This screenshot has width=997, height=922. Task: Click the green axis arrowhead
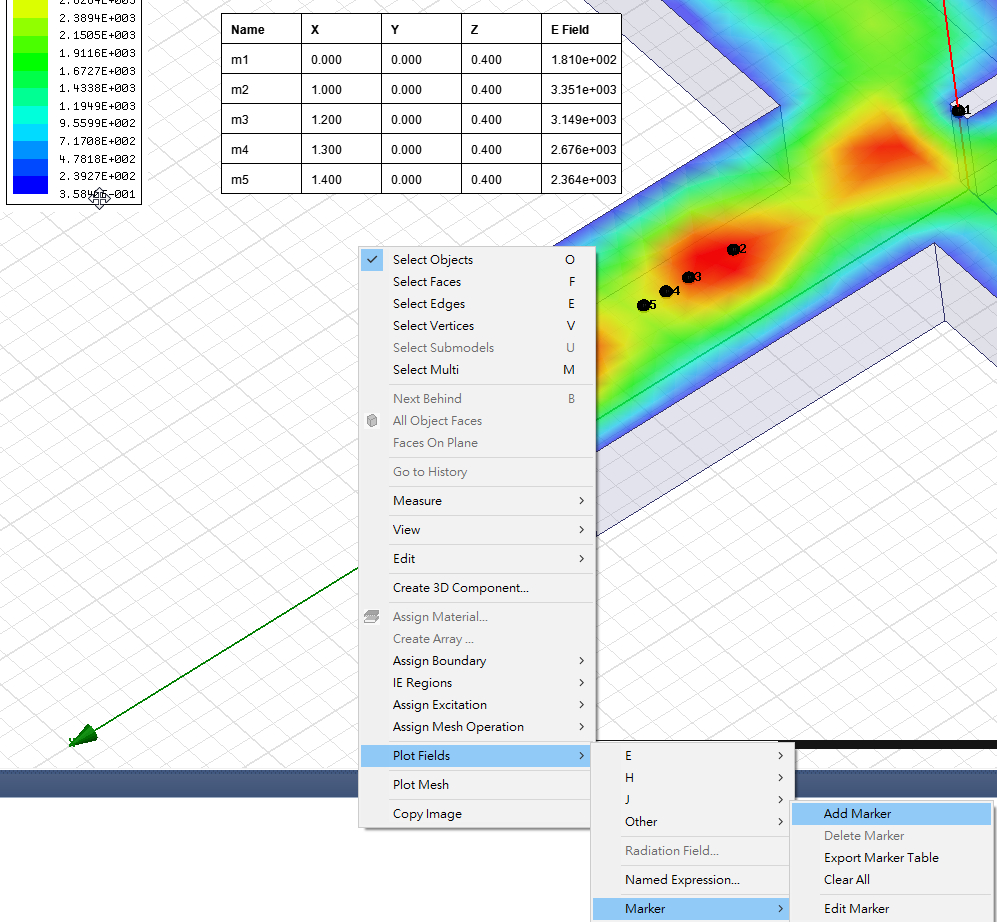click(83, 736)
